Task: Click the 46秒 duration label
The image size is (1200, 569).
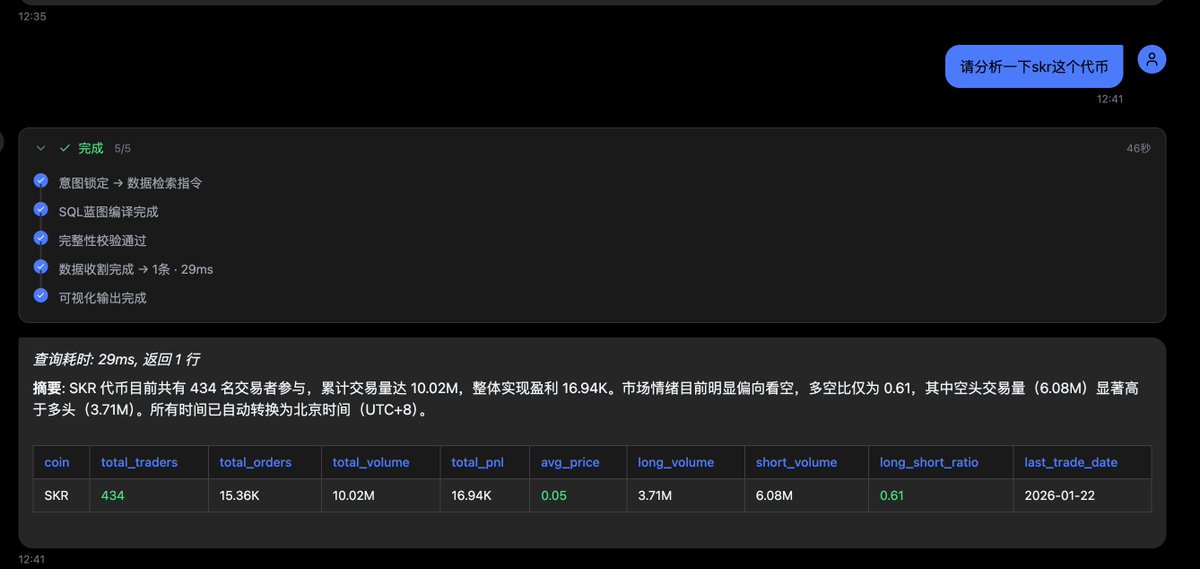Action: tap(1138, 148)
